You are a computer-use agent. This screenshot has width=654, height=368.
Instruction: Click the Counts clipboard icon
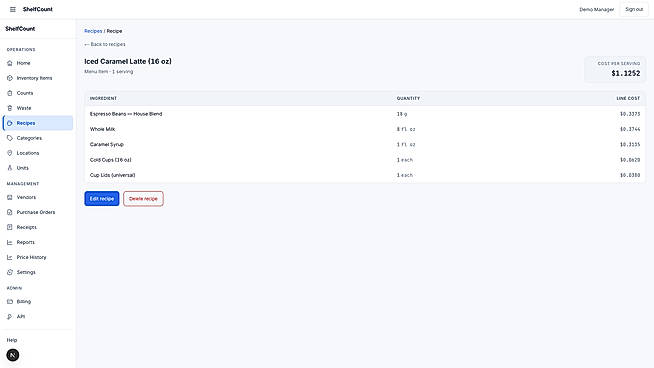[x=10, y=93]
